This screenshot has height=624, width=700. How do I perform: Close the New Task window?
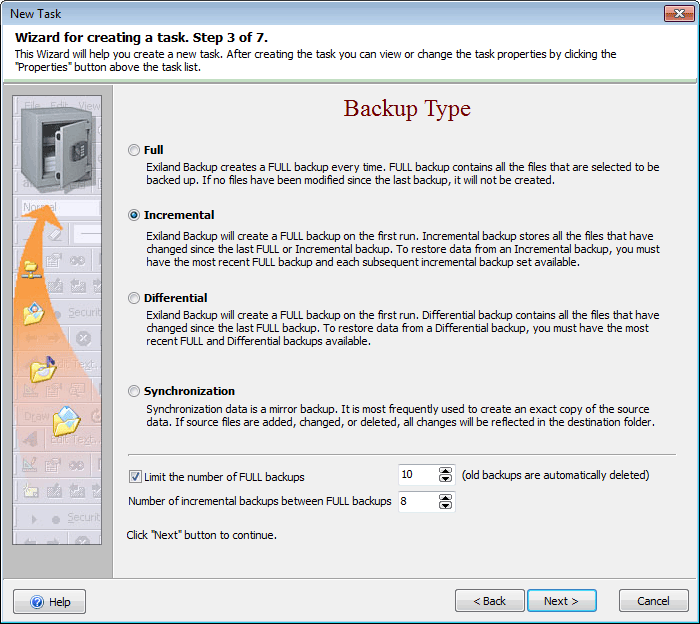679,13
